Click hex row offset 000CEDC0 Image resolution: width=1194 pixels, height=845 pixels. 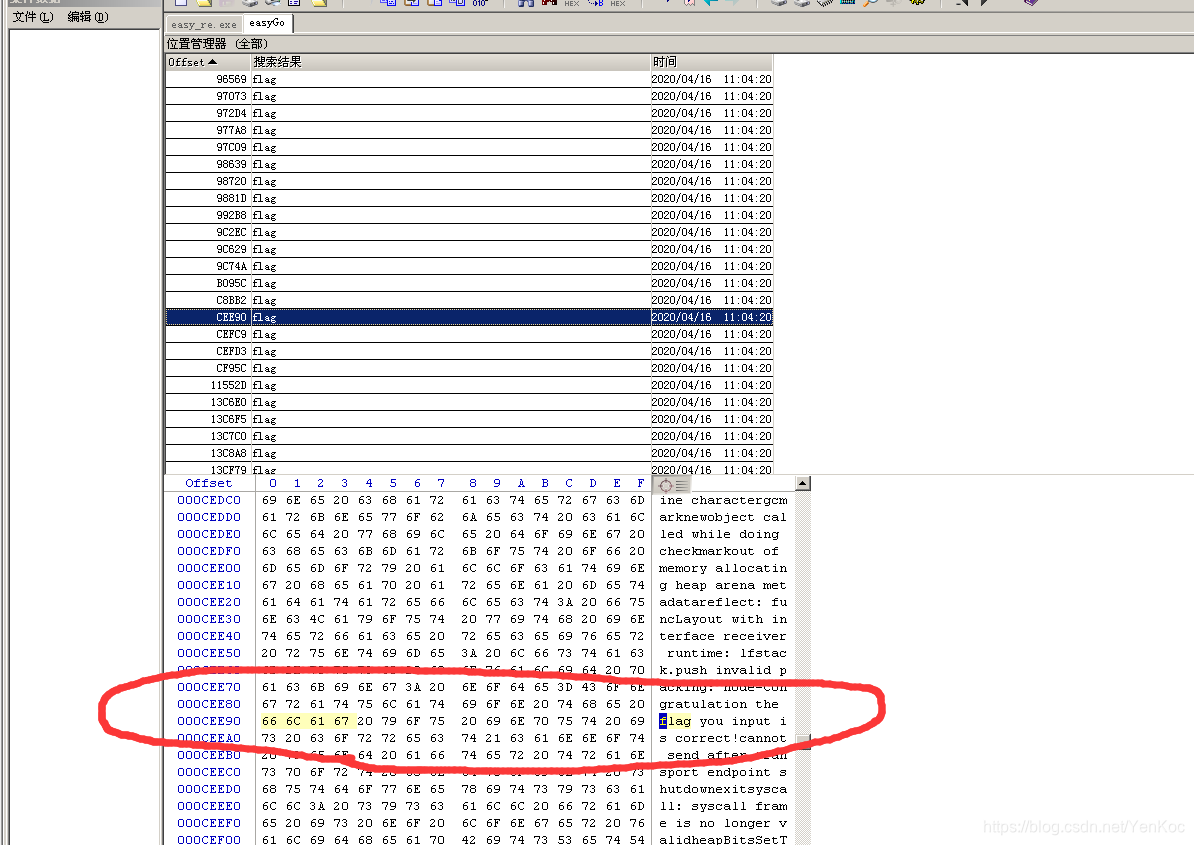[x=209, y=500]
